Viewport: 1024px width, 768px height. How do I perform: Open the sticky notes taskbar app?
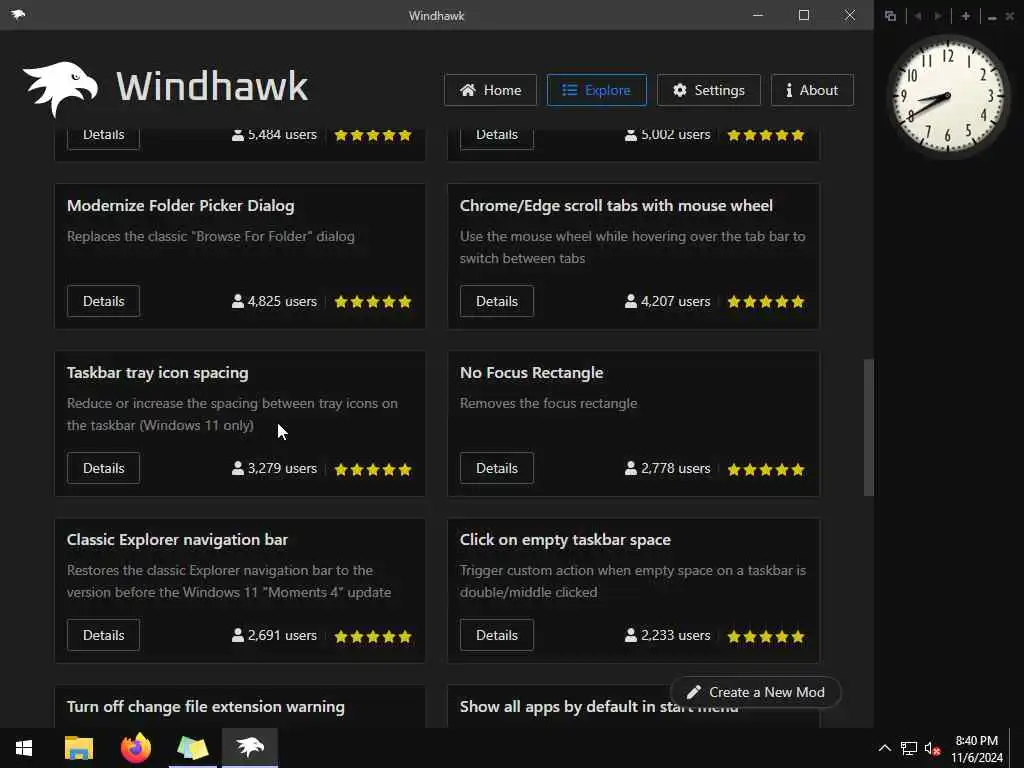coord(193,748)
